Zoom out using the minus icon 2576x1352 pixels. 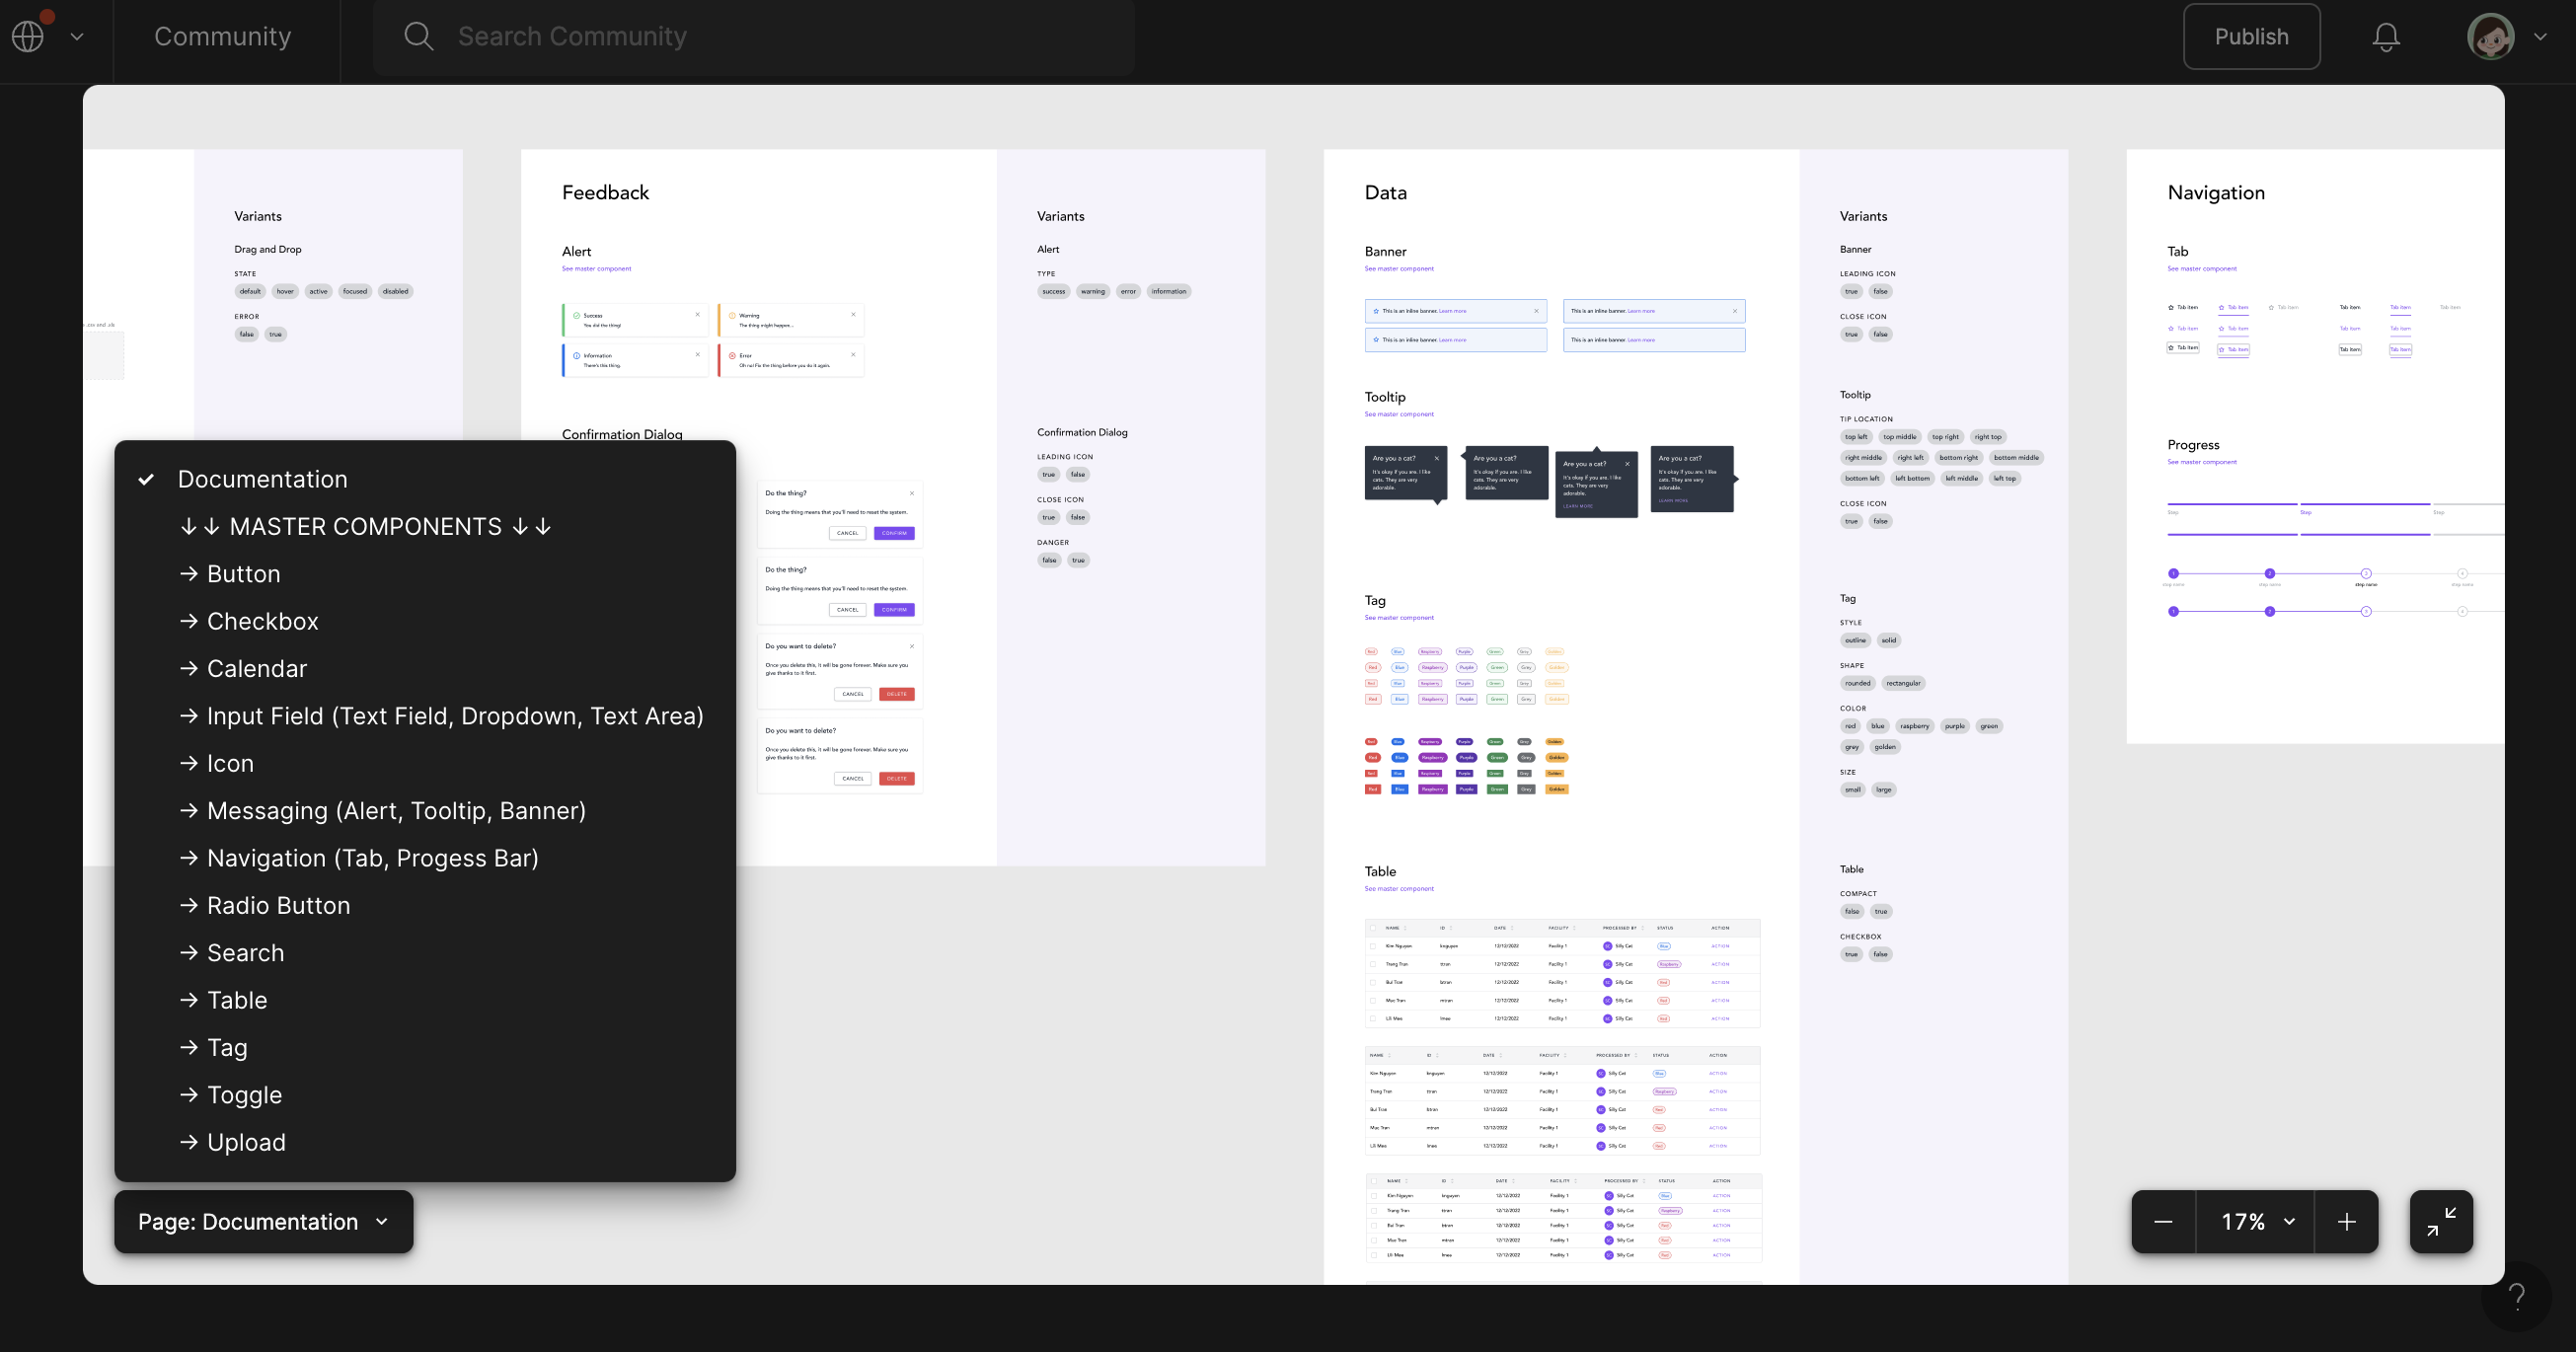pyautogui.click(x=2163, y=1221)
